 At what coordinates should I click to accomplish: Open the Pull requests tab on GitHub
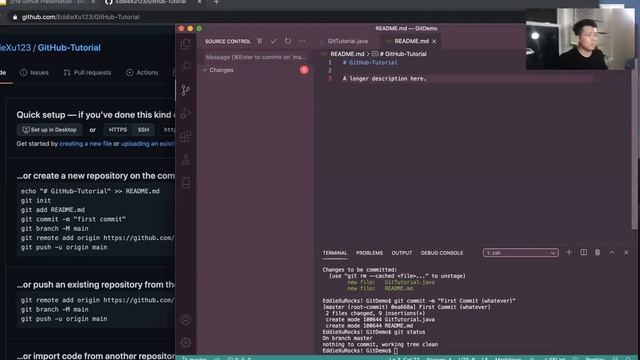tap(87, 73)
